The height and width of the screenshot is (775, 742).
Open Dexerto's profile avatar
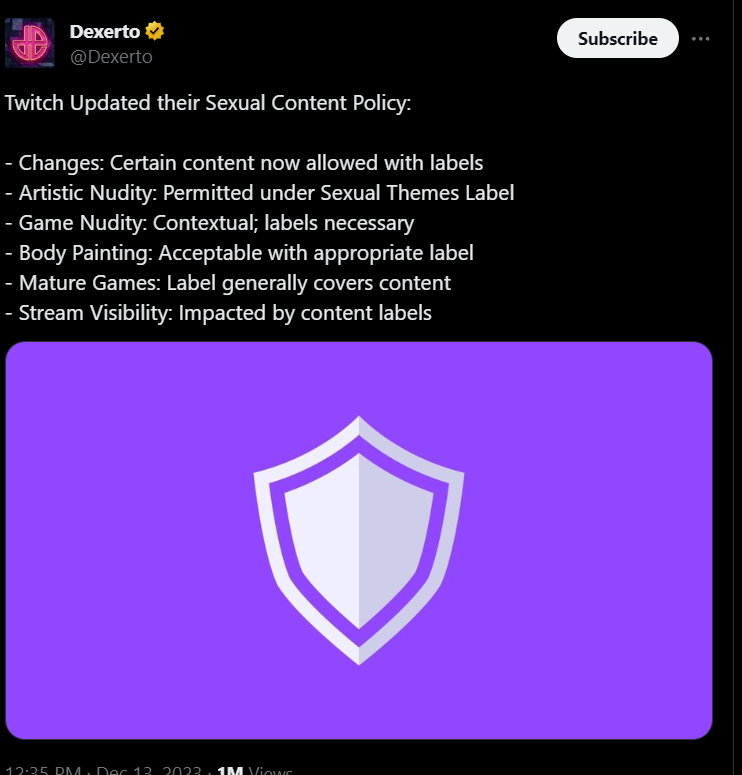30,43
